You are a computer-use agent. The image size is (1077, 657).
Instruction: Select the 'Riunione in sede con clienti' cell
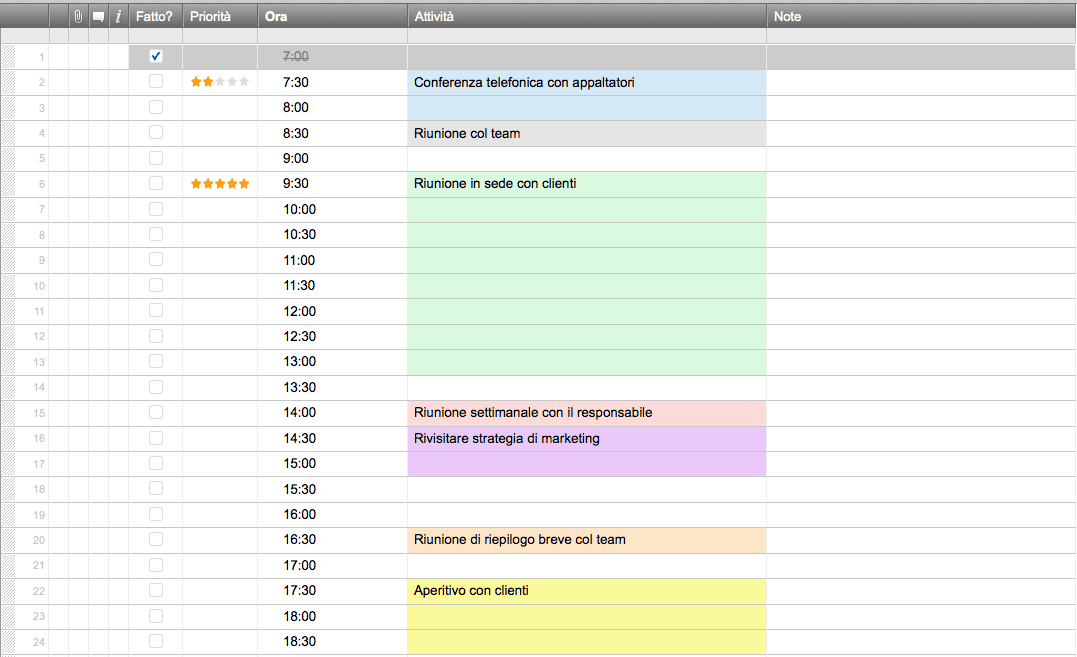[x=587, y=184]
